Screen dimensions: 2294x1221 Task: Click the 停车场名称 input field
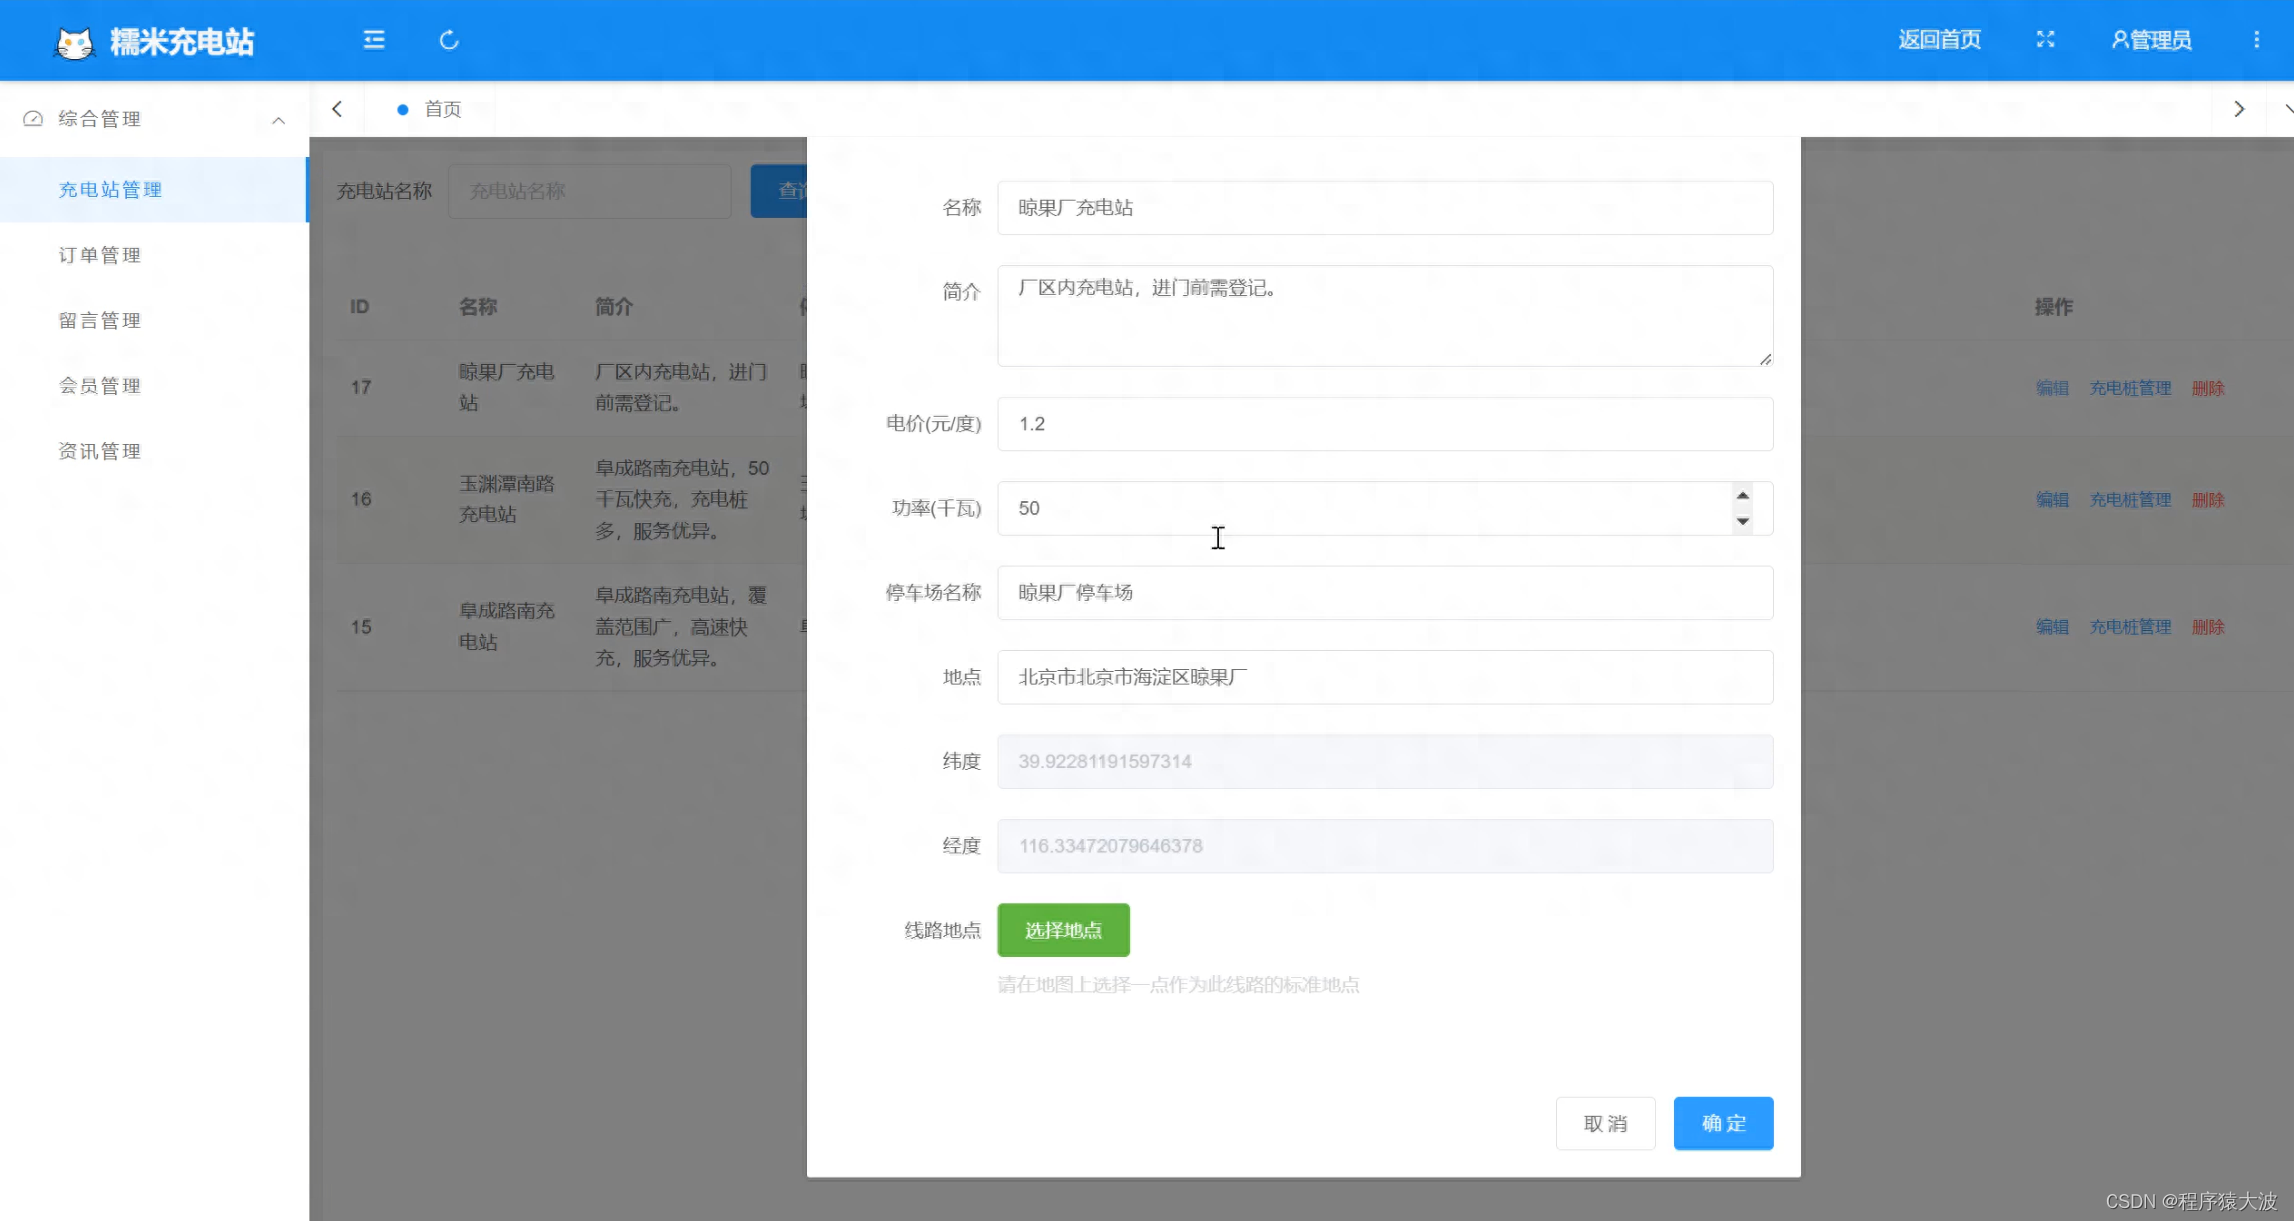1384,593
